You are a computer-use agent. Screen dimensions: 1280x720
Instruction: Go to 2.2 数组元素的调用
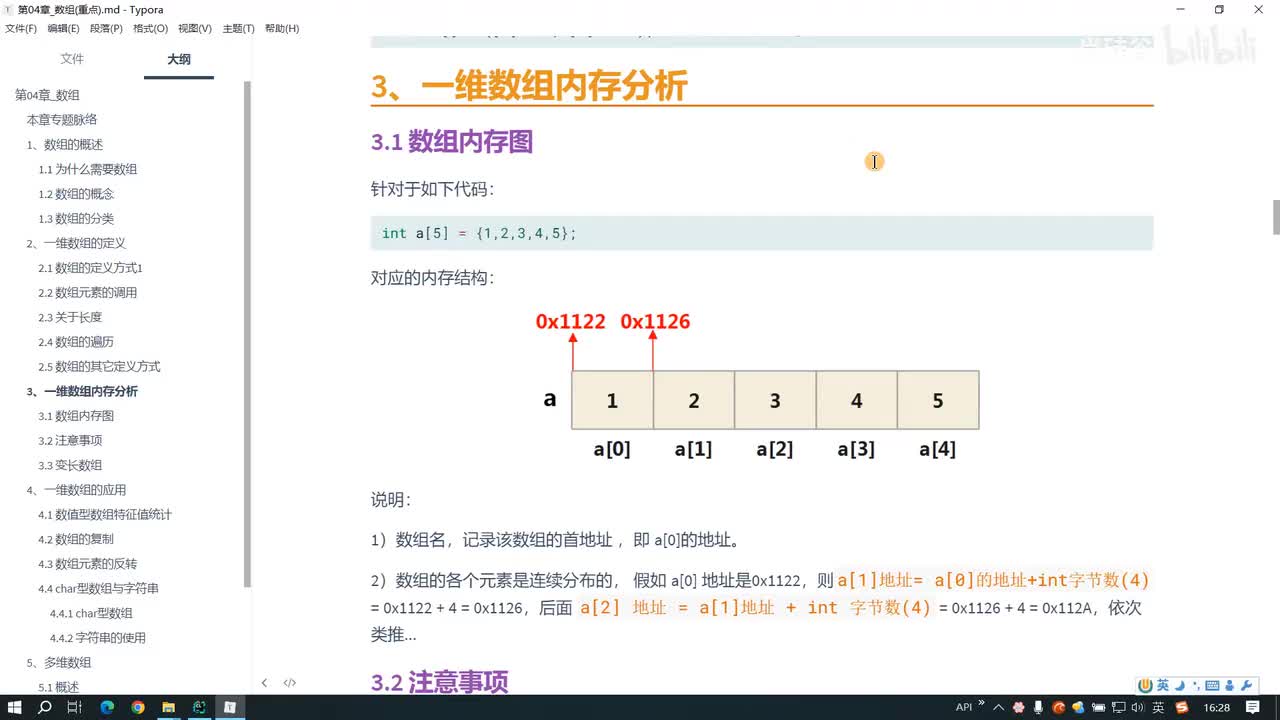(x=88, y=293)
